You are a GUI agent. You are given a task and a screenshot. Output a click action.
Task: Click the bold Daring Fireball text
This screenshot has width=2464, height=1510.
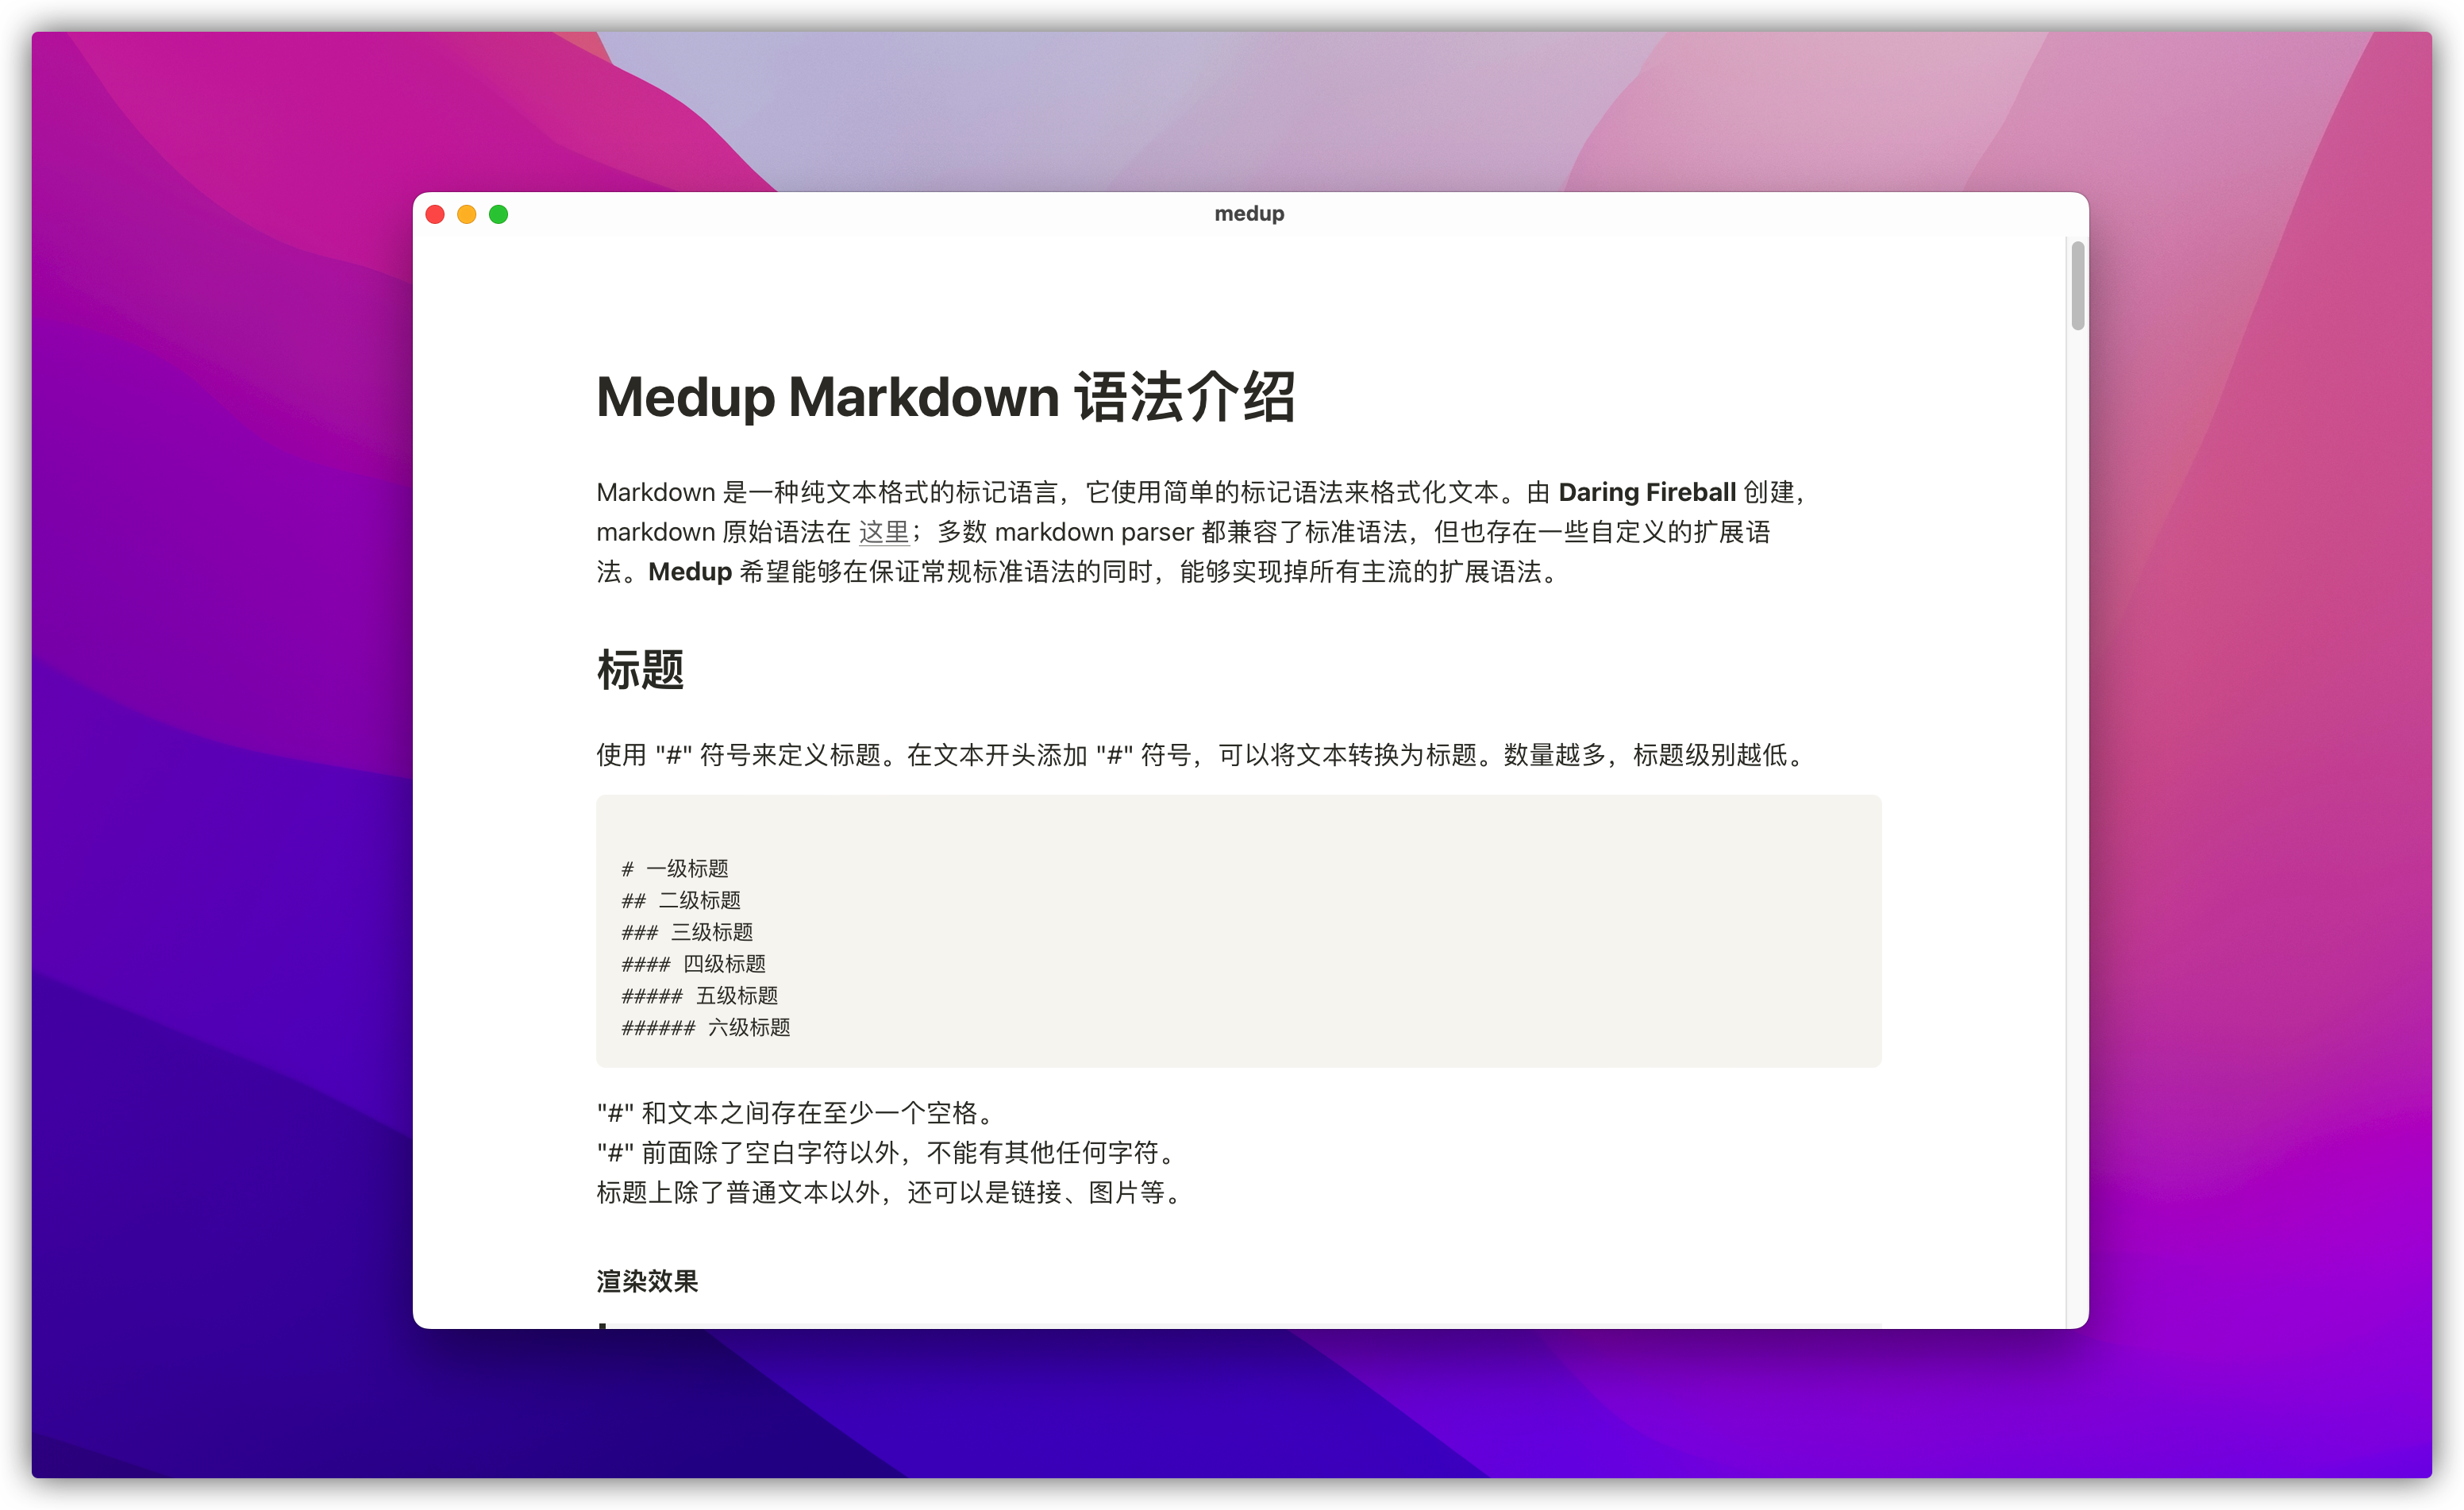pos(1646,492)
